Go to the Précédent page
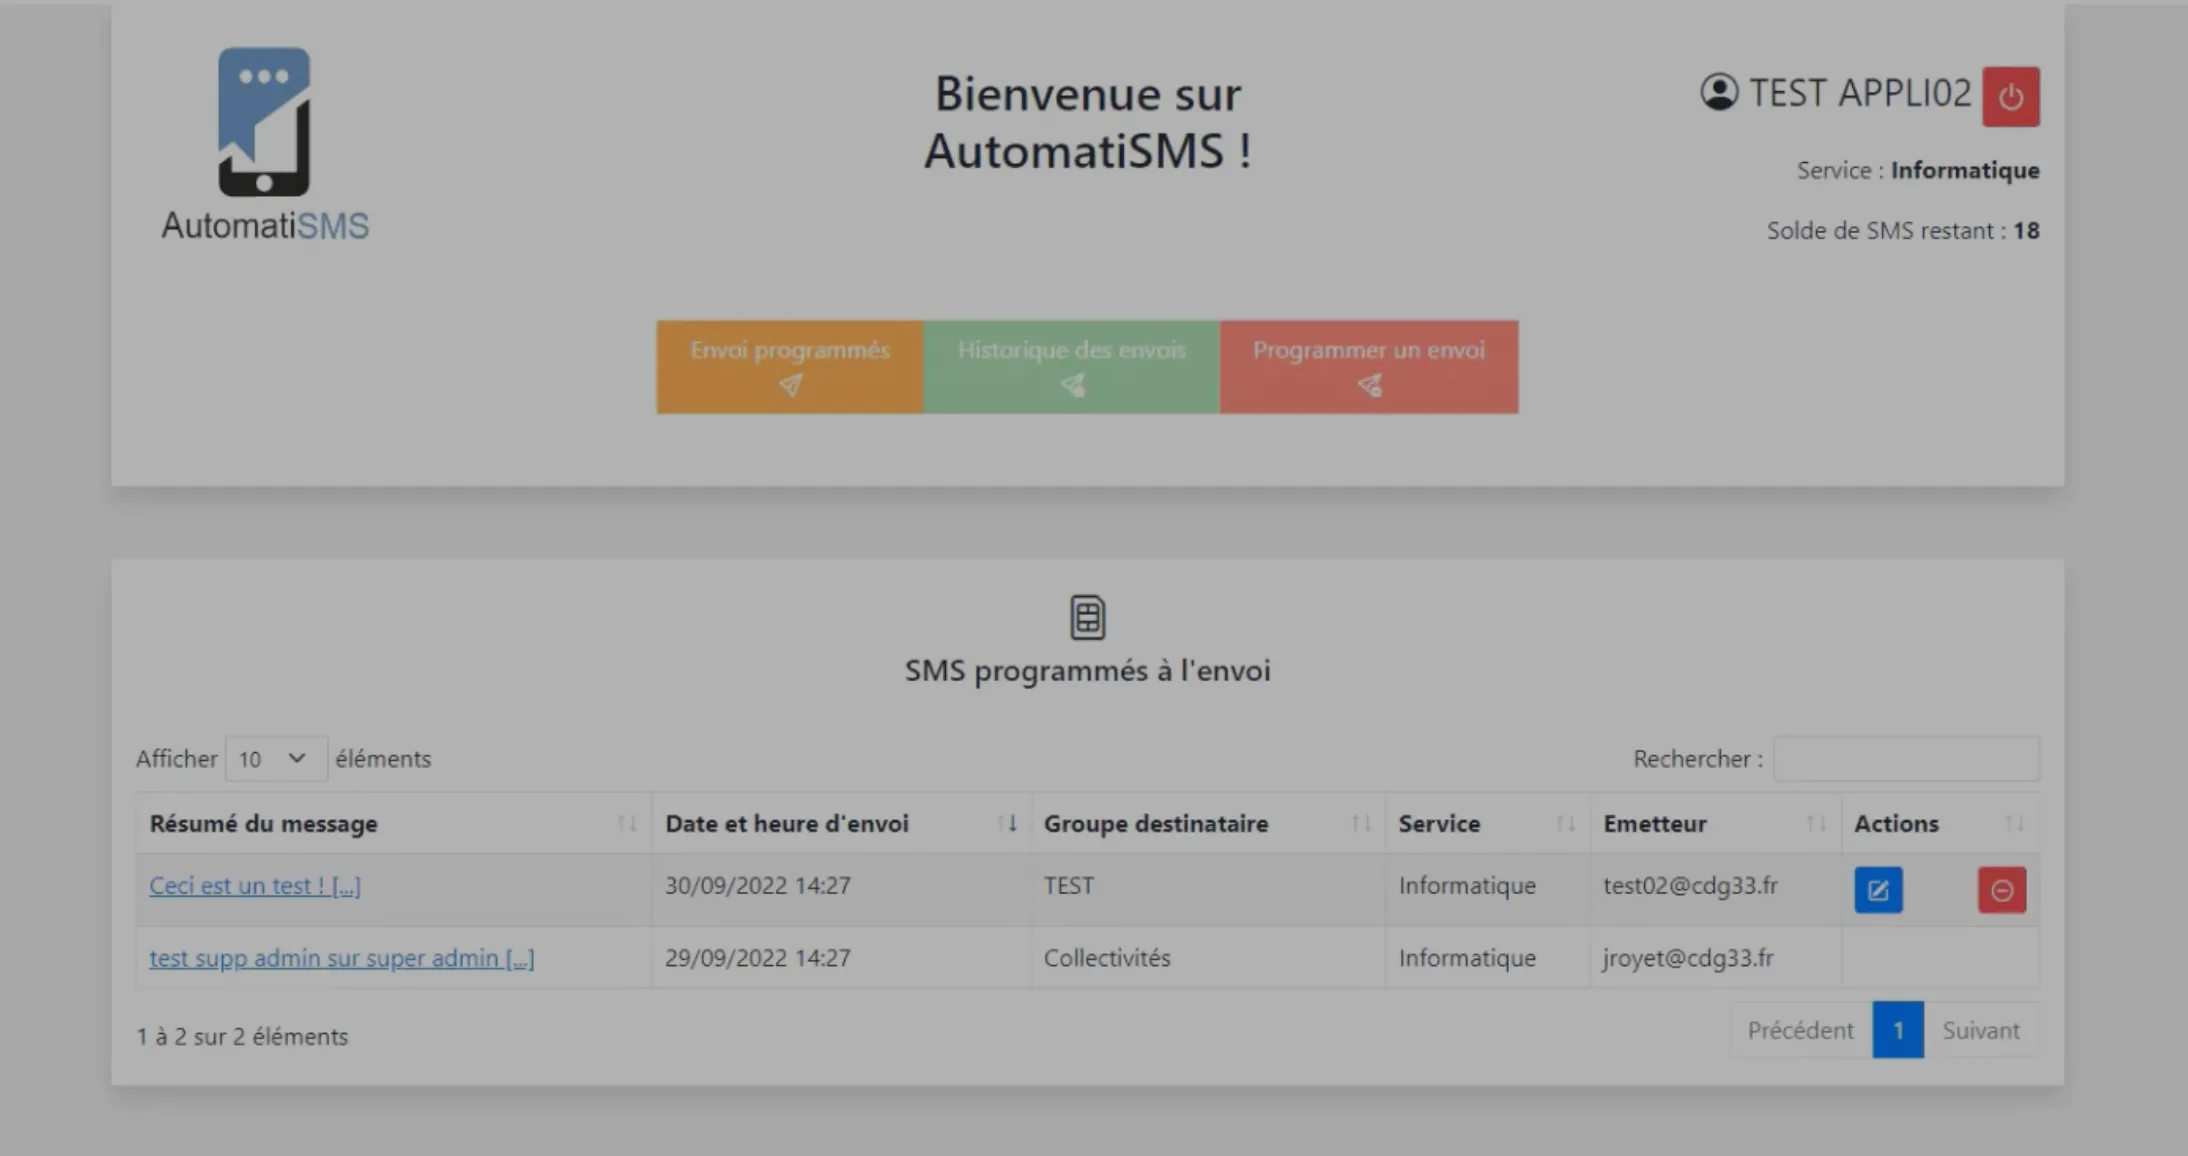The height and width of the screenshot is (1156, 2188). (x=1801, y=1031)
